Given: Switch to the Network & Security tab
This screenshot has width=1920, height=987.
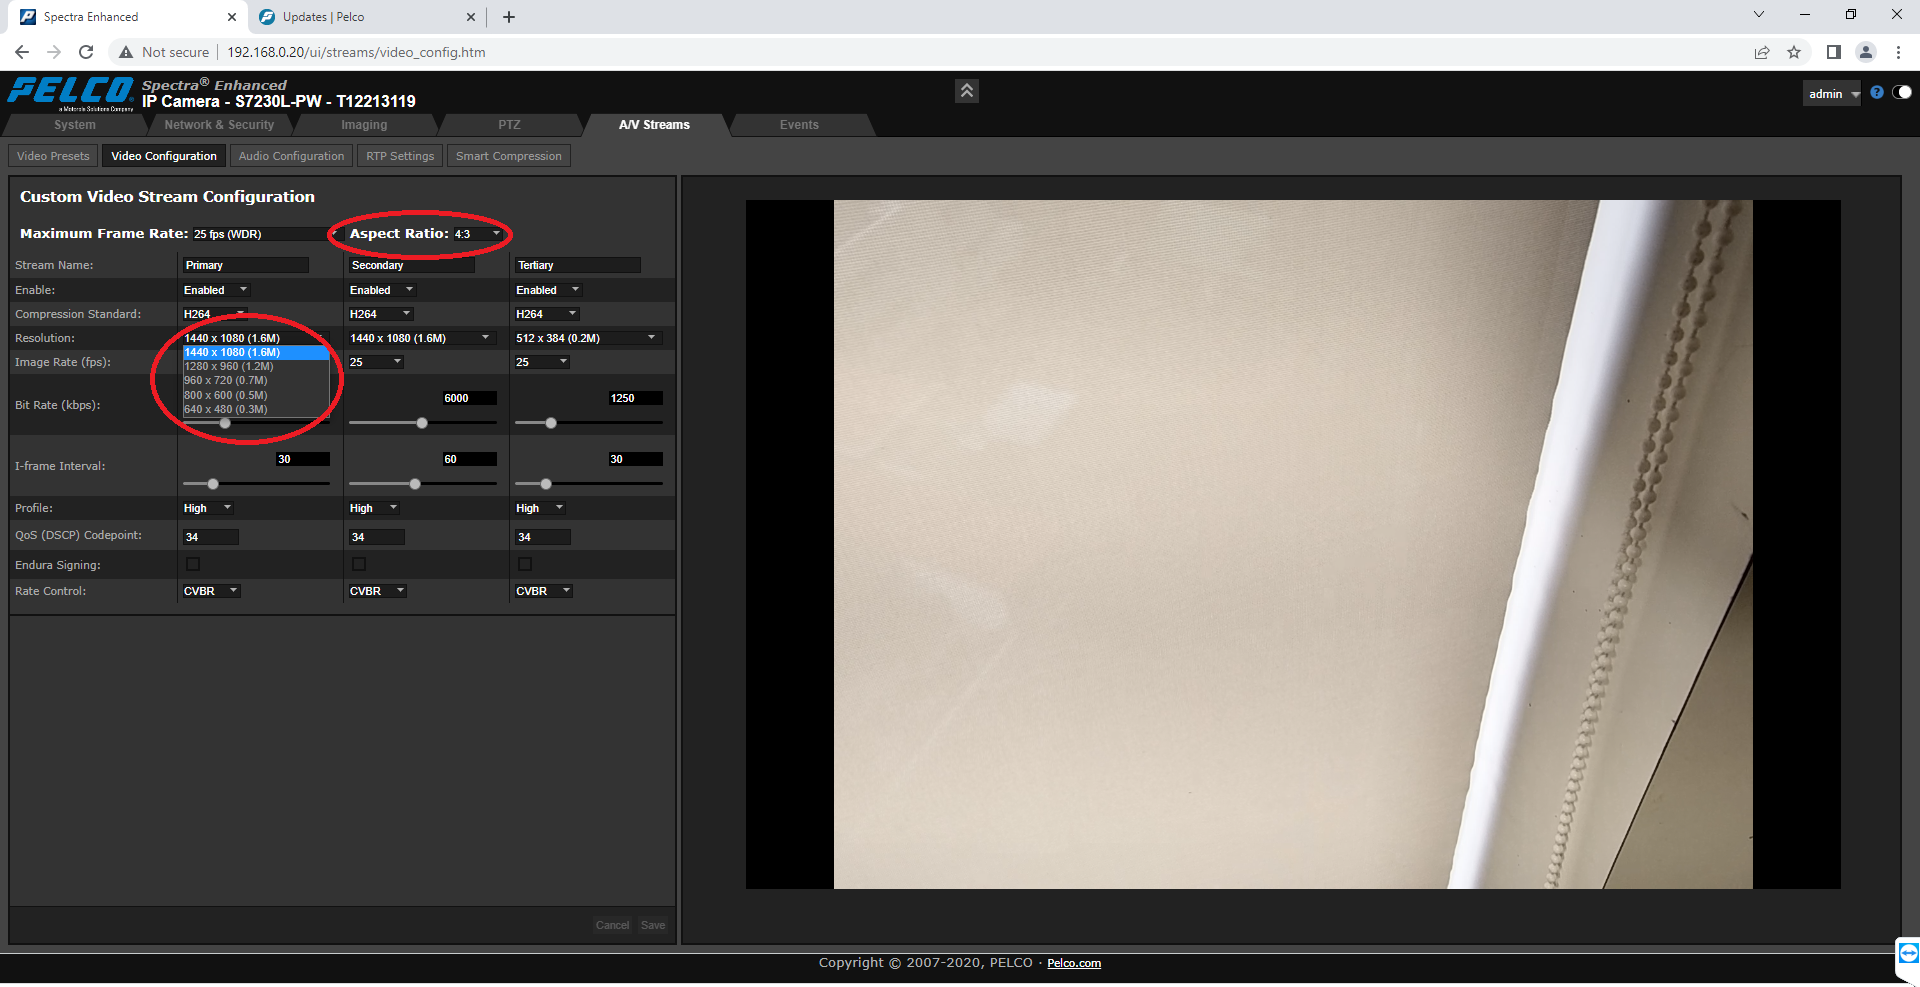Looking at the screenshot, I should click(219, 125).
